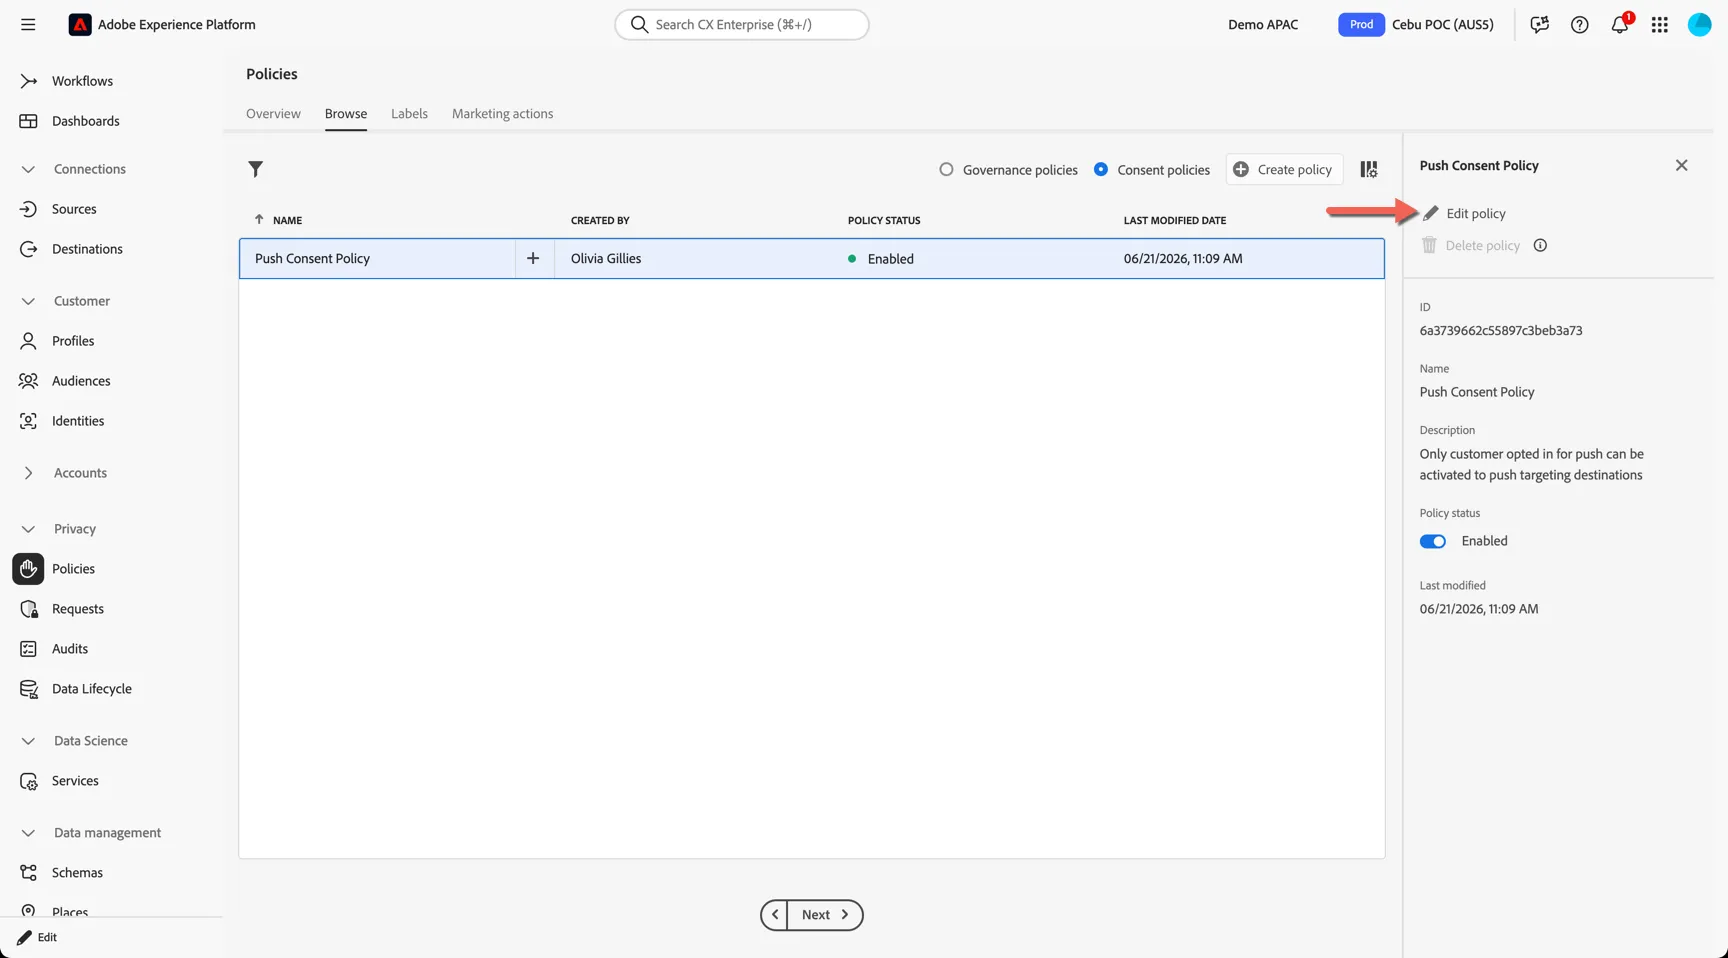This screenshot has height=958, width=1728.
Task: Collapse the Data management section
Action: pos(28,833)
